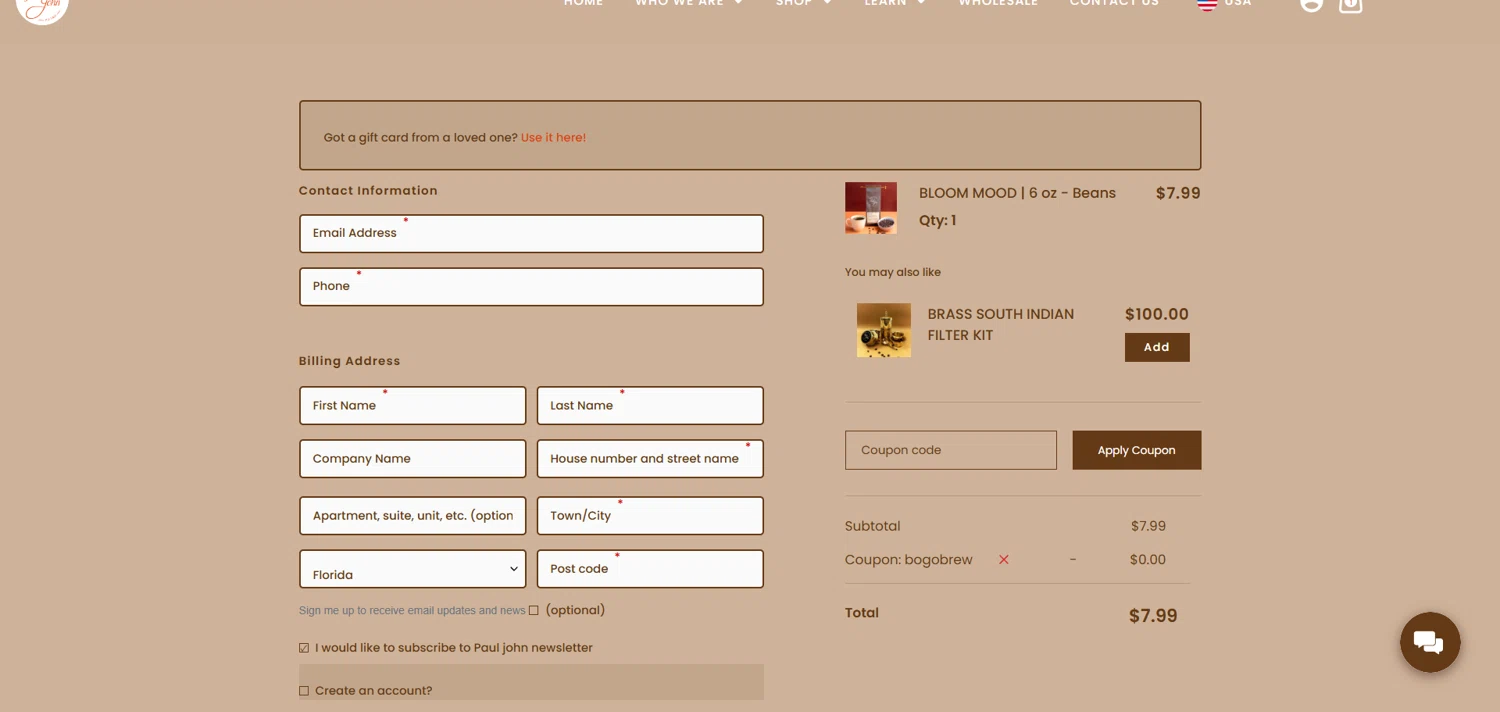Open the CONTACT US page

click(1114, 3)
